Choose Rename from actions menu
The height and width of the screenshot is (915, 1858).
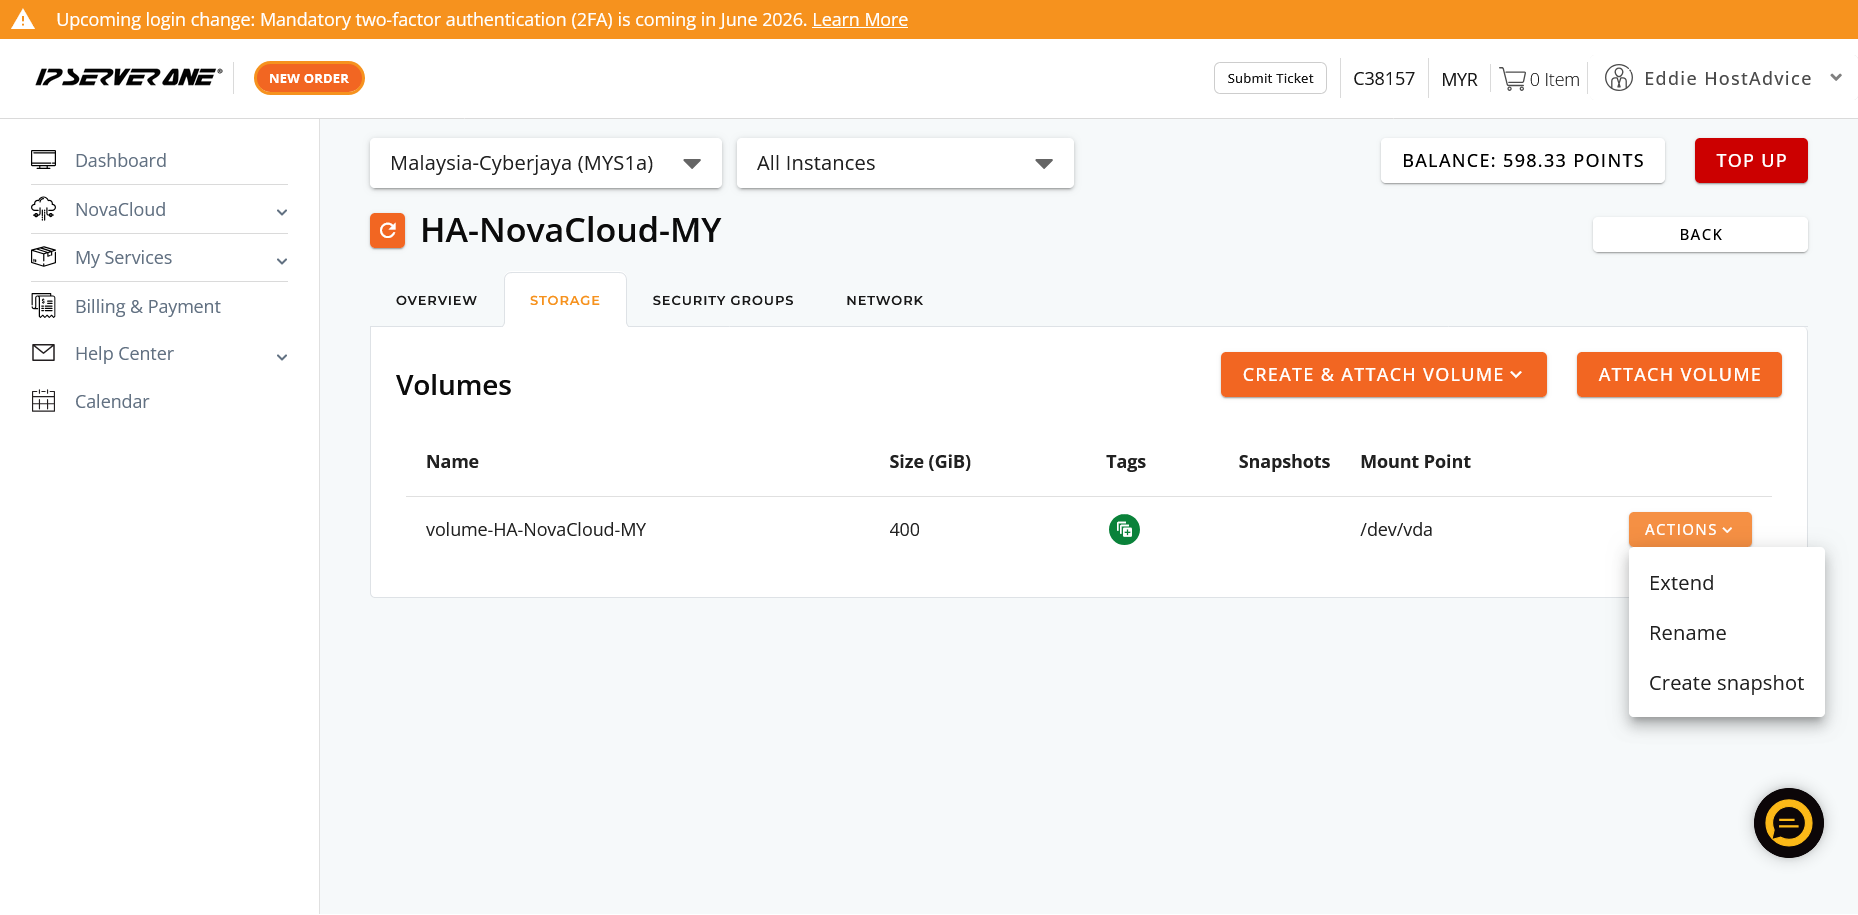tap(1727, 633)
